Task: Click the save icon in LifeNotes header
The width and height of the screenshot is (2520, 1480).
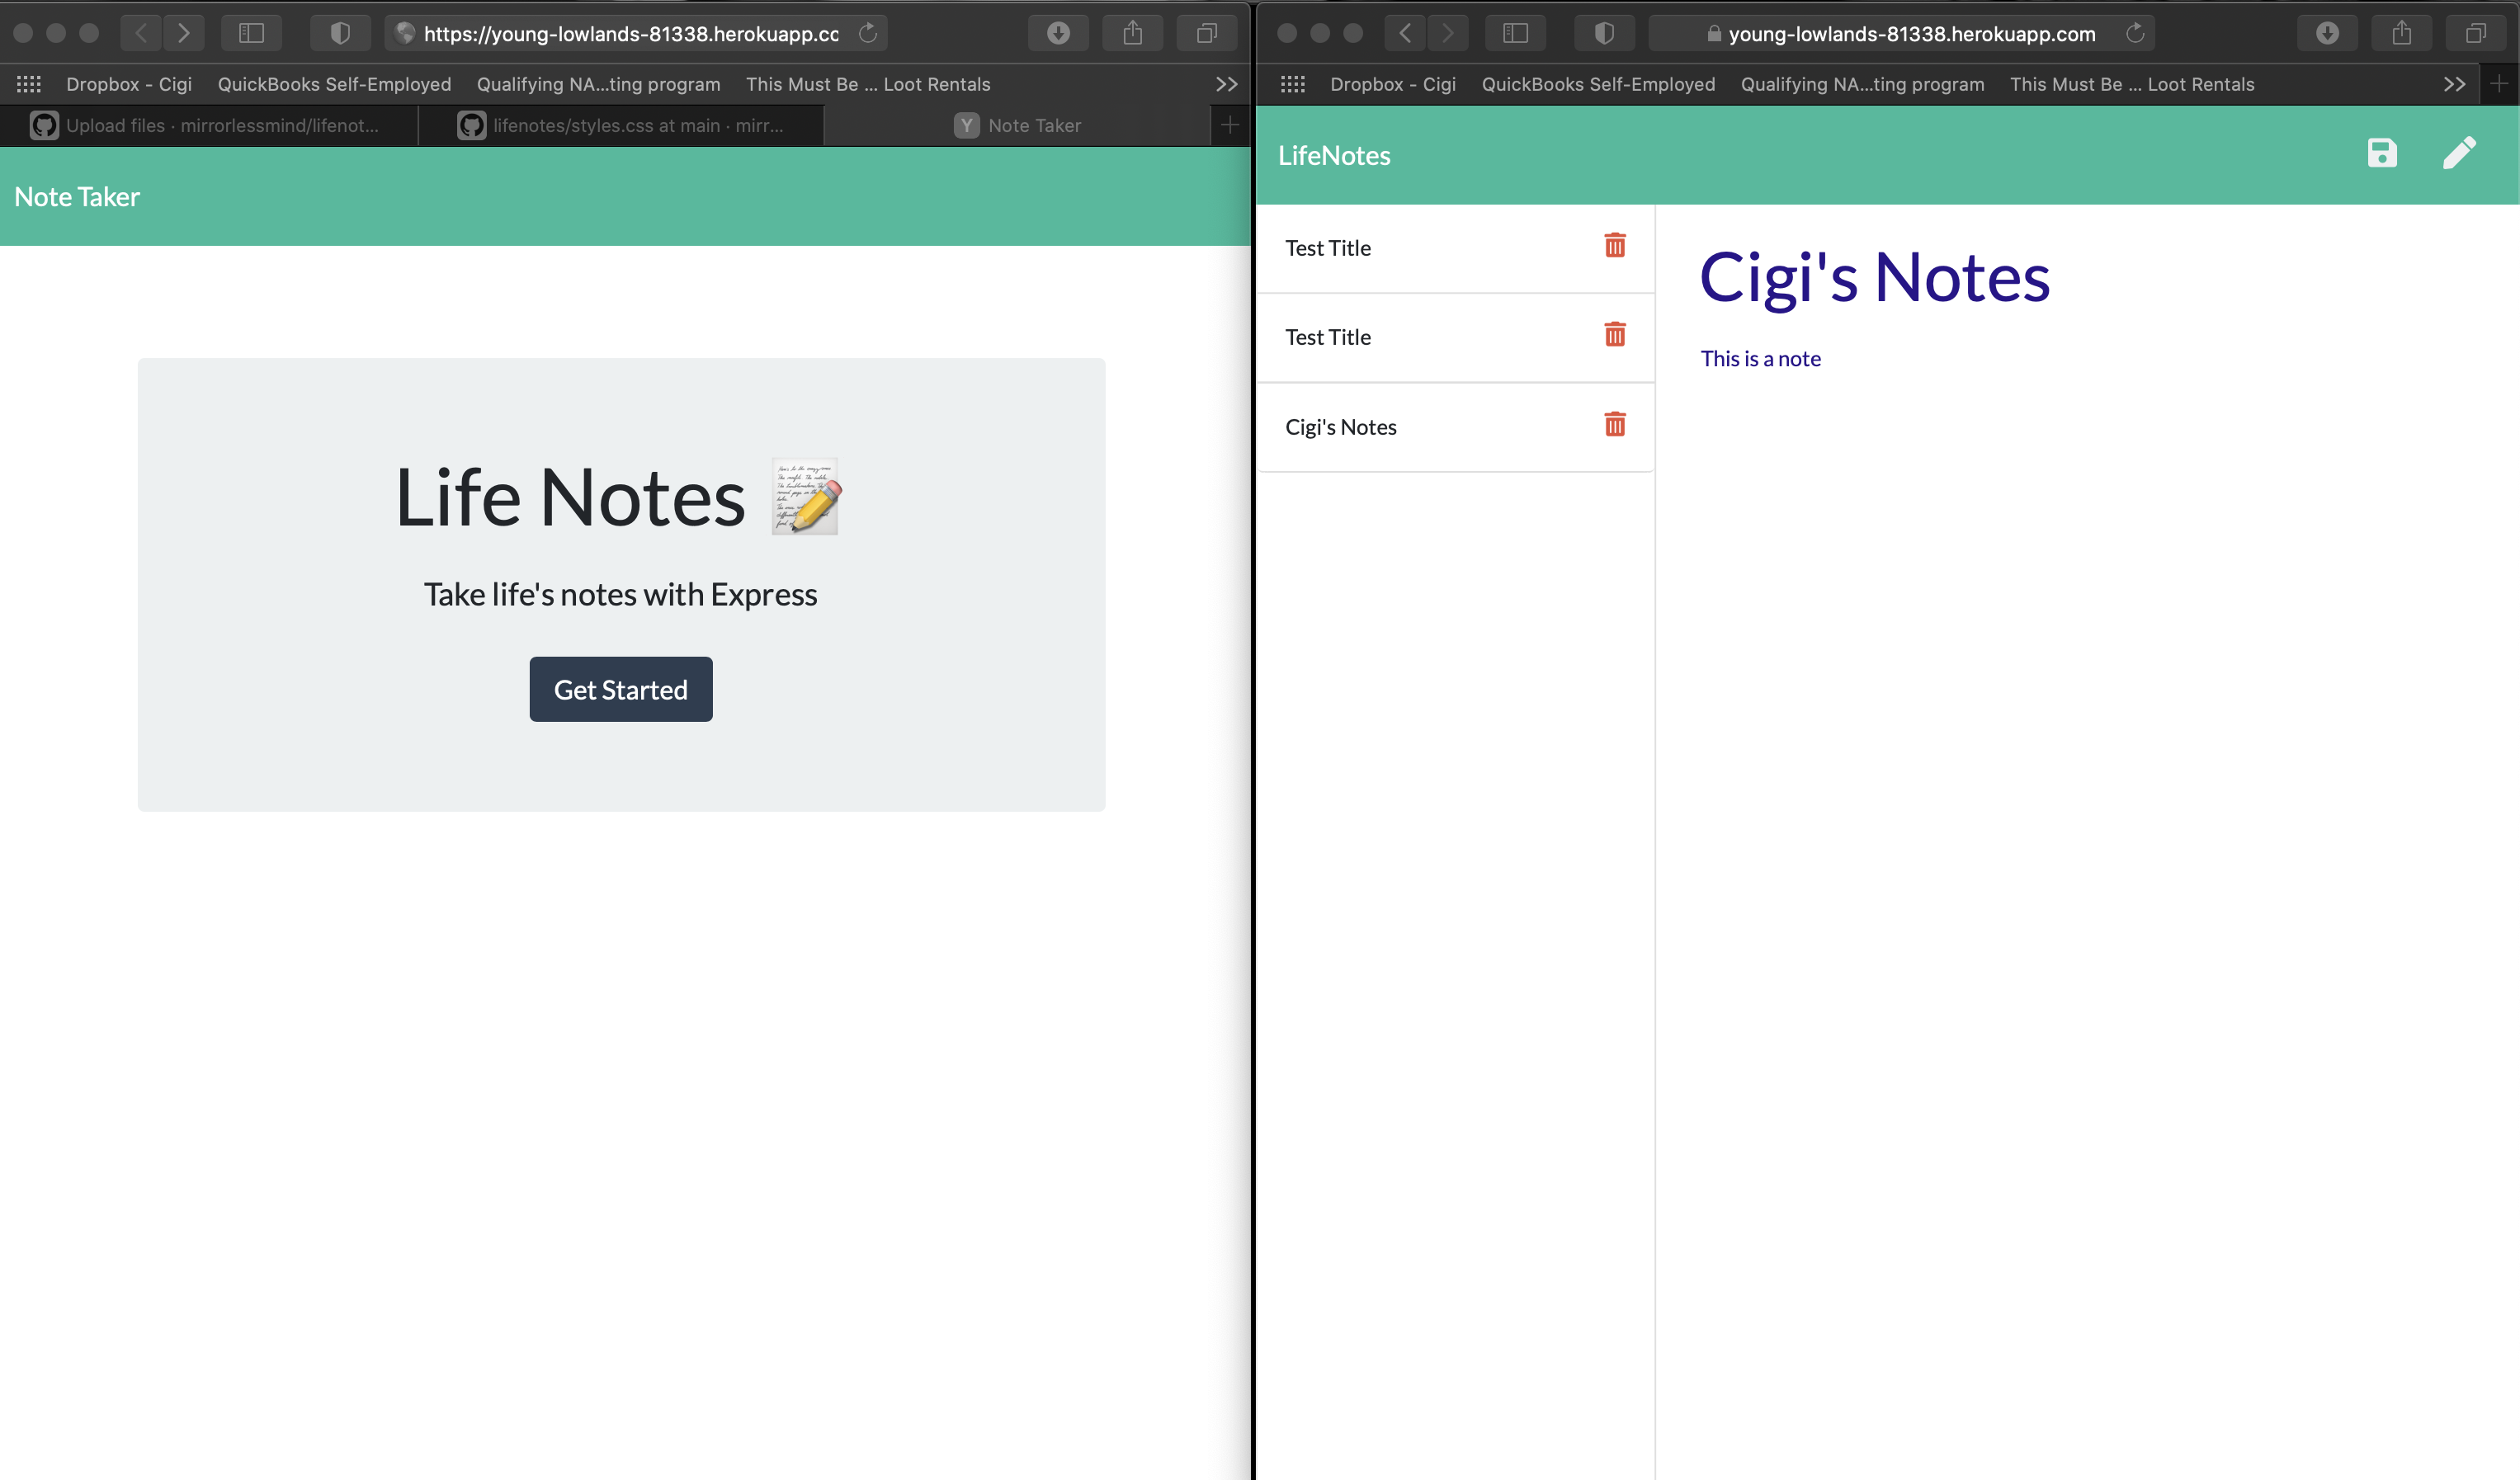Action: click(x=2382, y=153)
